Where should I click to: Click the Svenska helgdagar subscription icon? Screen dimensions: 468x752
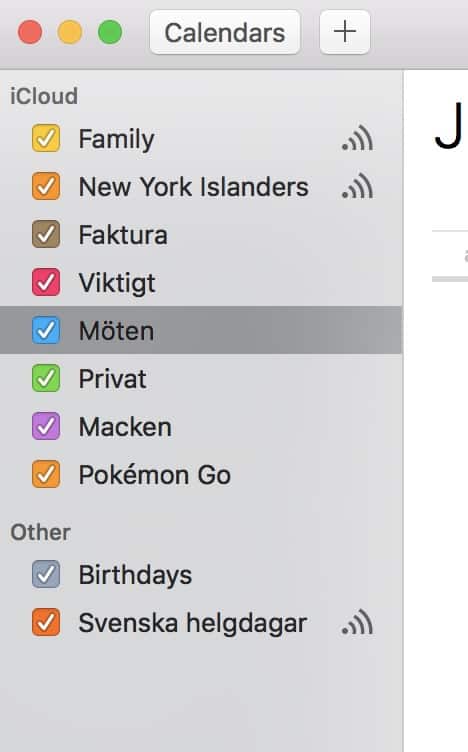click(x=357, y=623)
